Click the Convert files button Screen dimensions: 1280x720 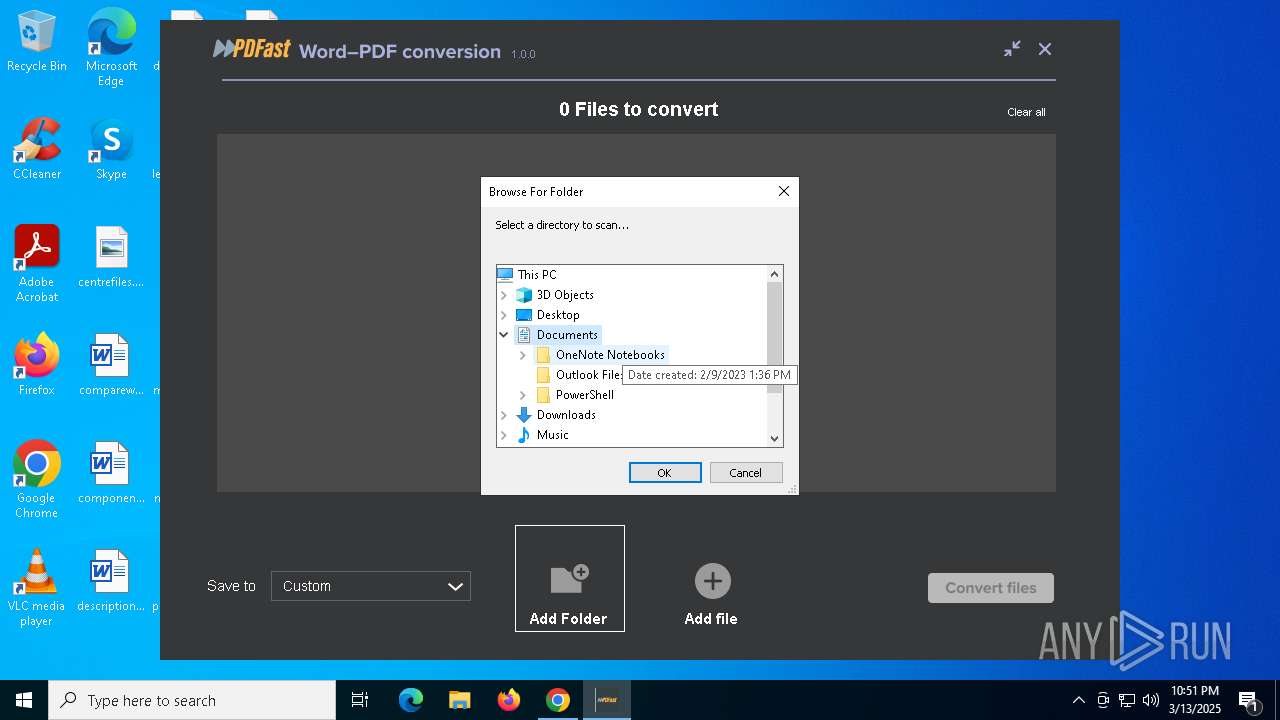(991, 588)
